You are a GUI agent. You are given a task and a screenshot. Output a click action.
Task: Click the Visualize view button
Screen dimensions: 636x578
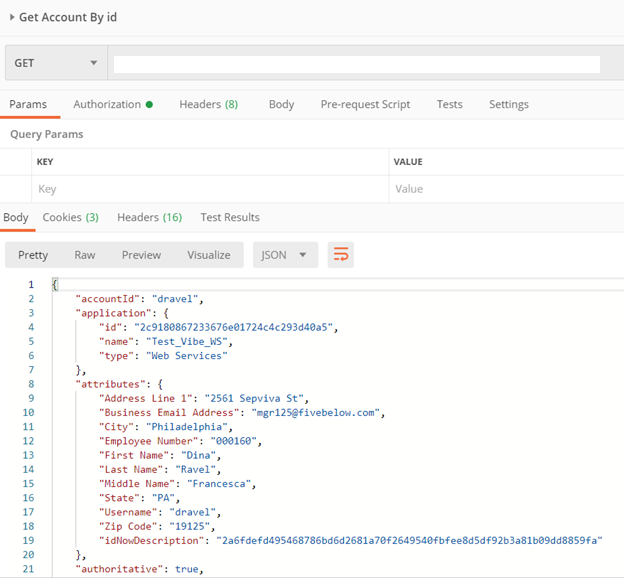(x=208, y=255)
